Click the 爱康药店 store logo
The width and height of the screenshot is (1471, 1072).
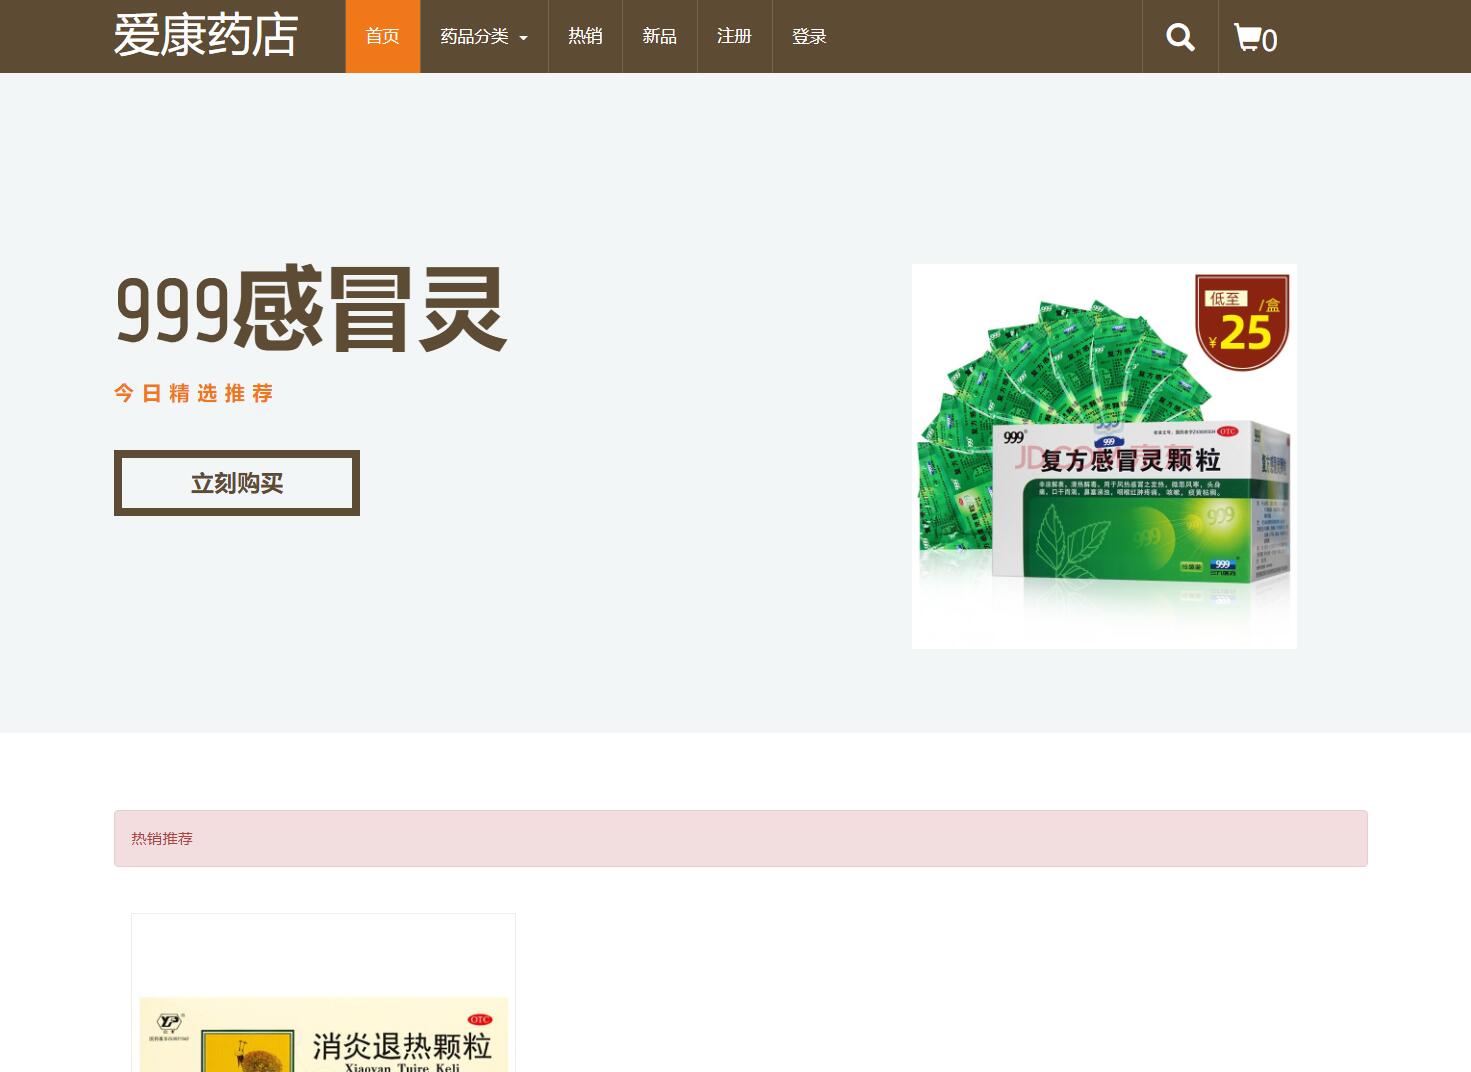pyautogui.click(x=204, y=34)
